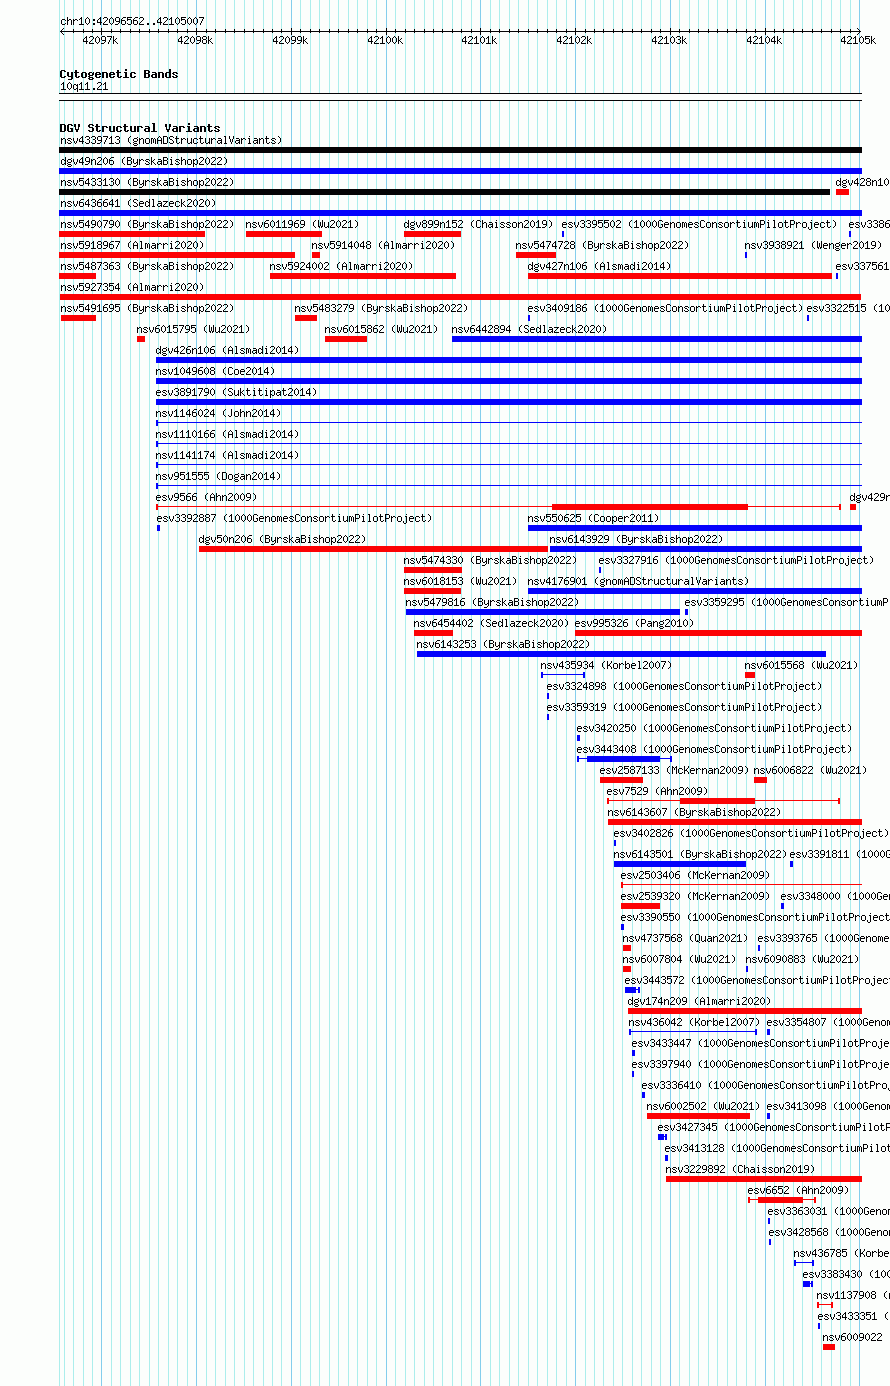Click the nsv6011969 (Wu2021) label
This screenshot has width=890, height=1386.
pos(302,224)
